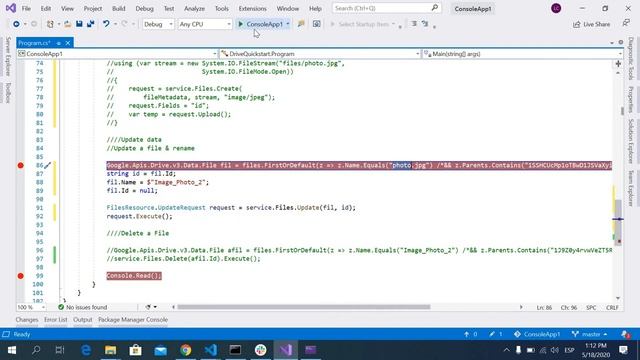Open the Extensions menu
This screenshot has width=640, height=360.
(252, 8)
